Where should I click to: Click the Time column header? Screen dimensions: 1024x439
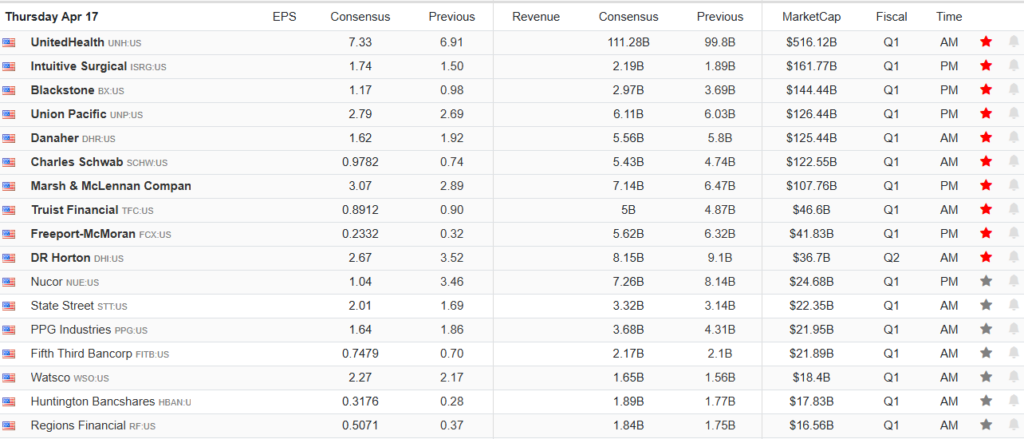pos(949,17)
